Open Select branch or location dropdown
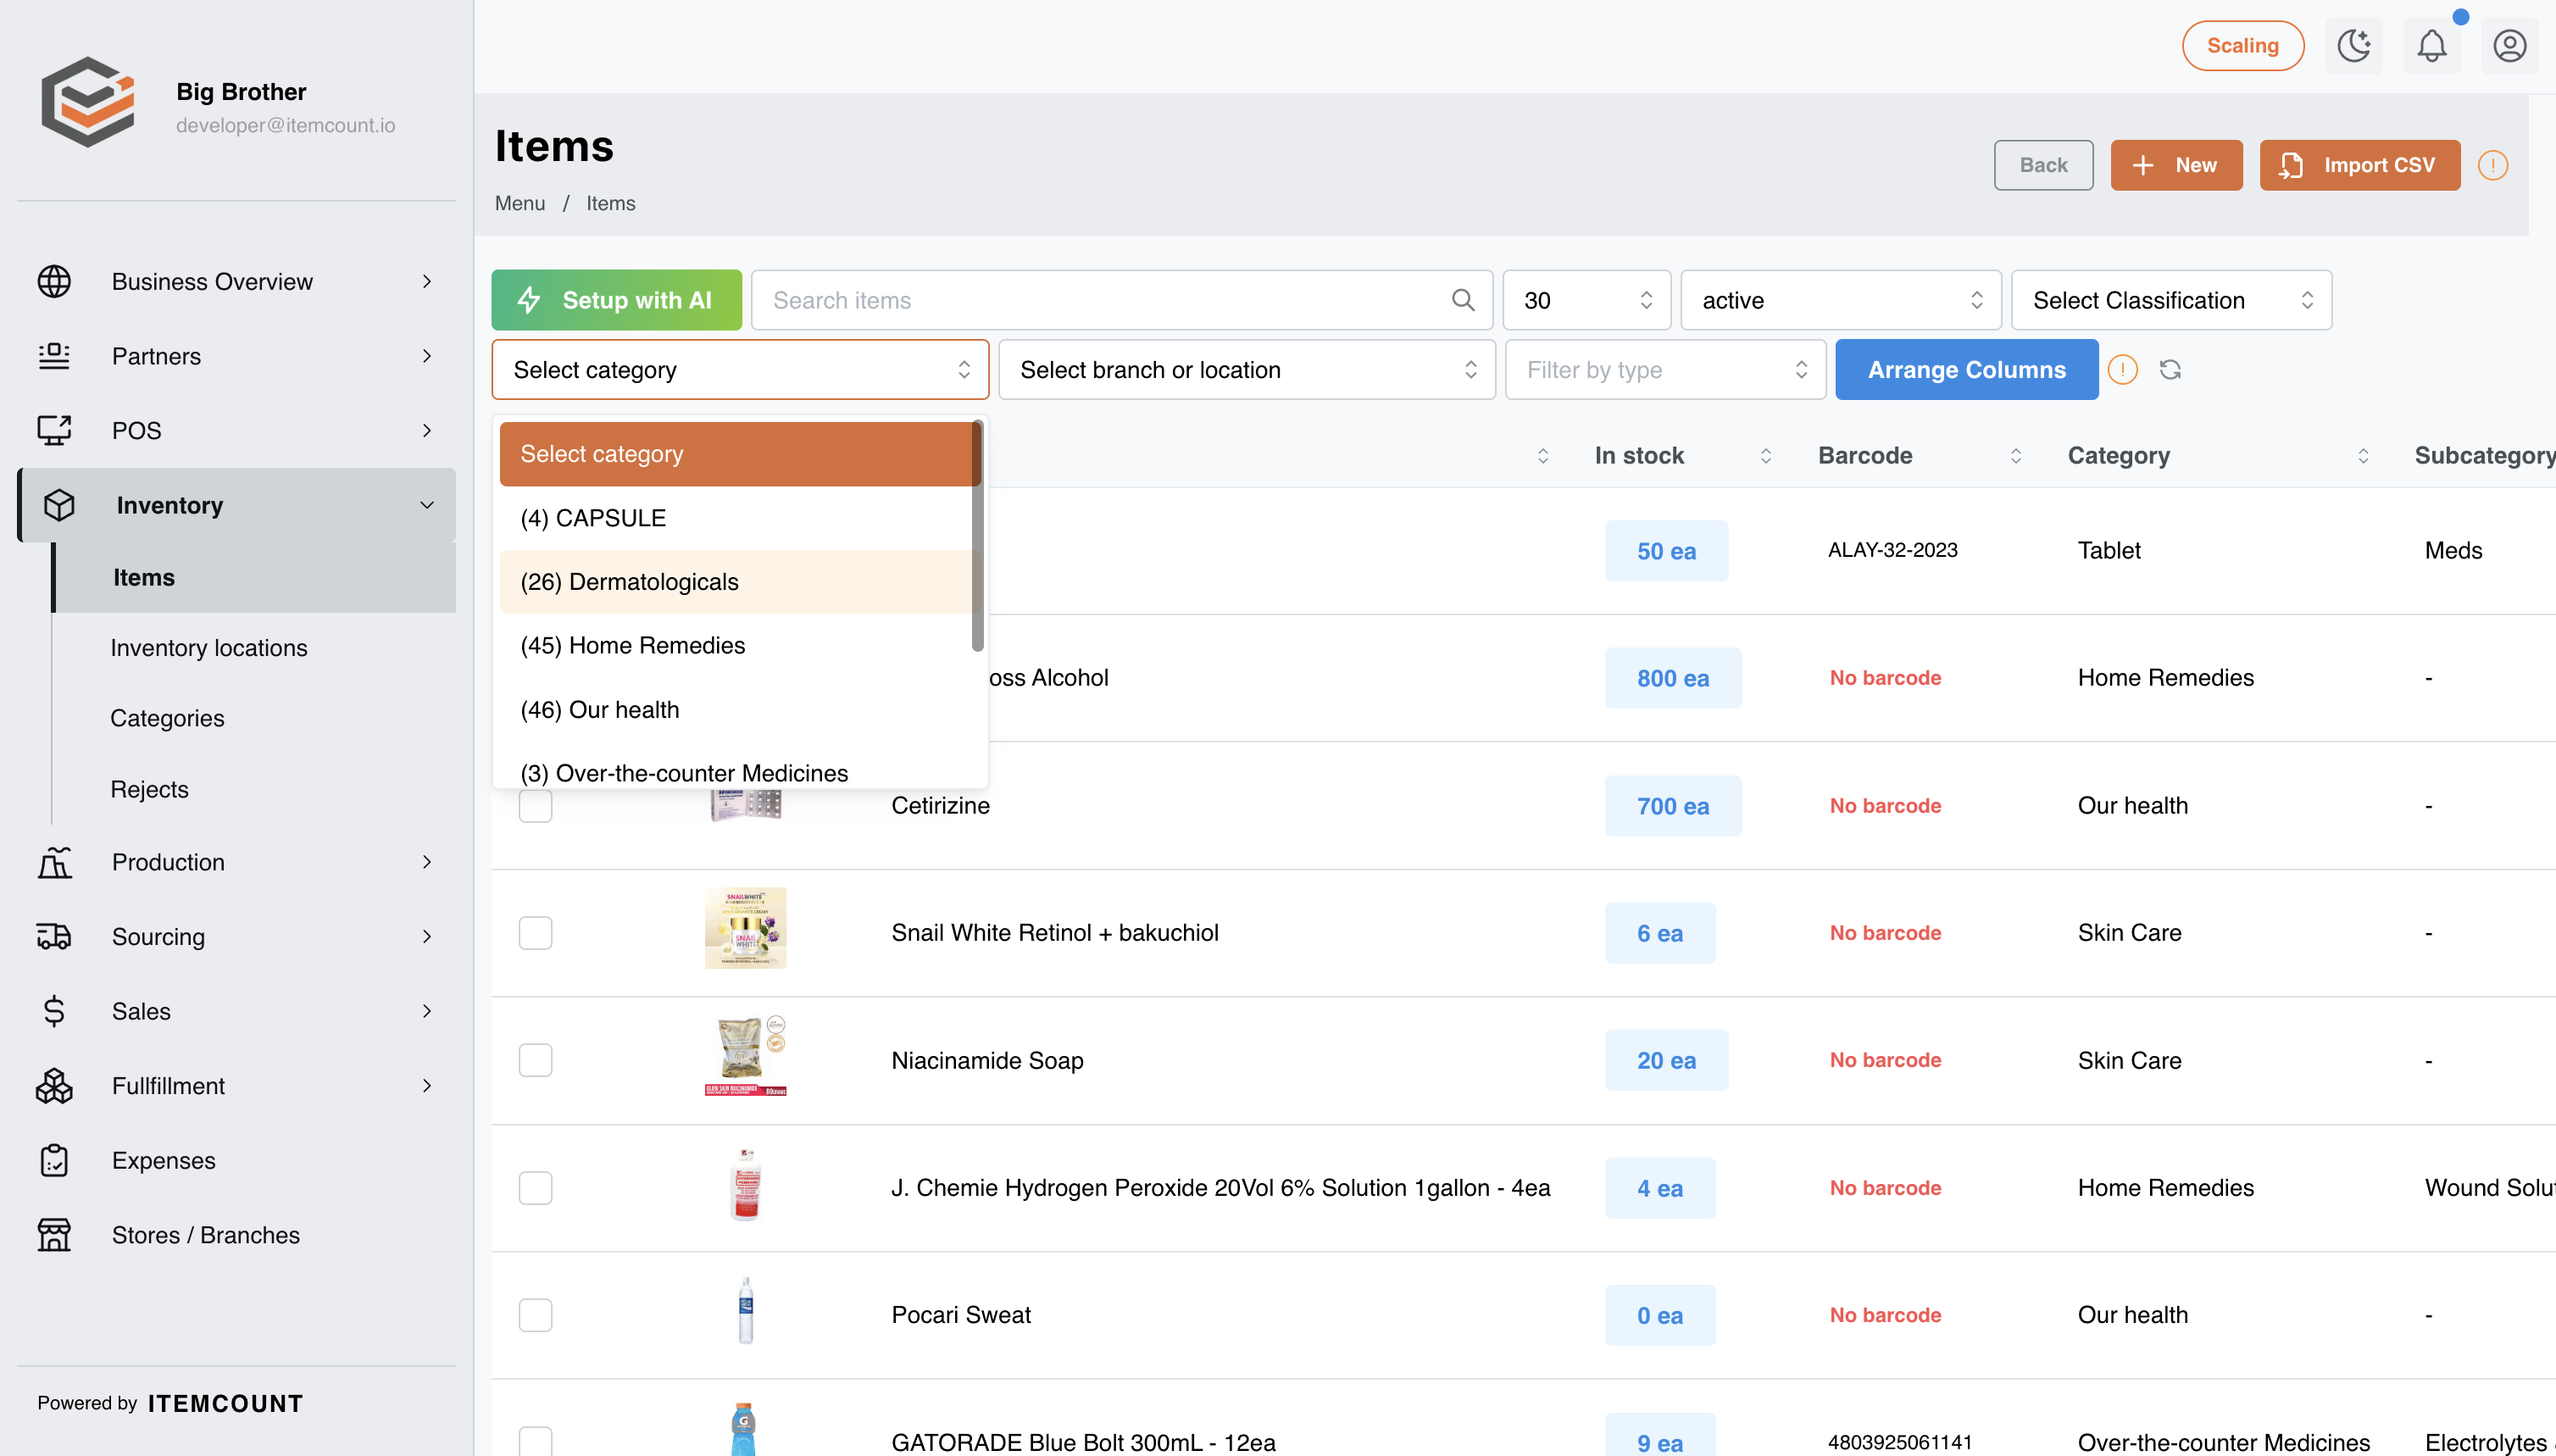The image size is (2556, 1456). [x=1247, y=370]
